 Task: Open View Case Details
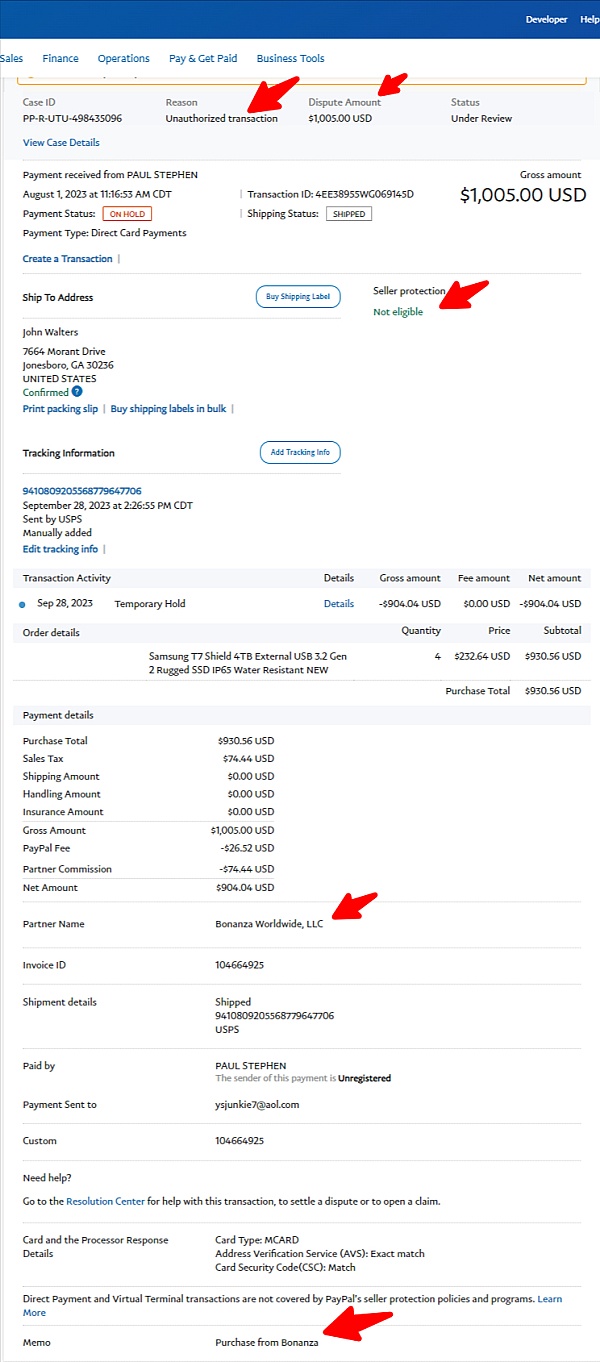[x=61, y=143]
